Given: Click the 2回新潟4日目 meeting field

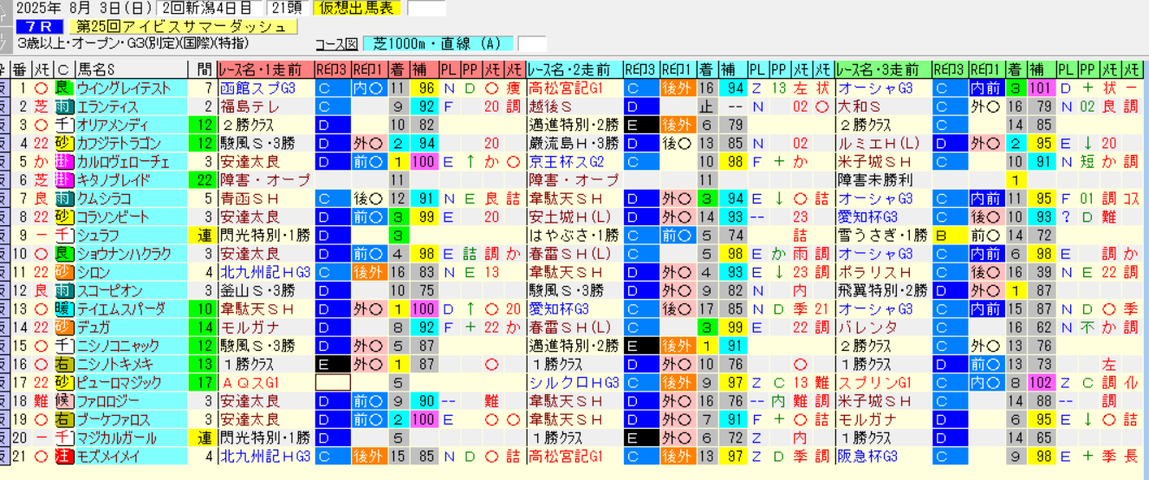Looking at the screenshot, I should (x=210, y=9).
